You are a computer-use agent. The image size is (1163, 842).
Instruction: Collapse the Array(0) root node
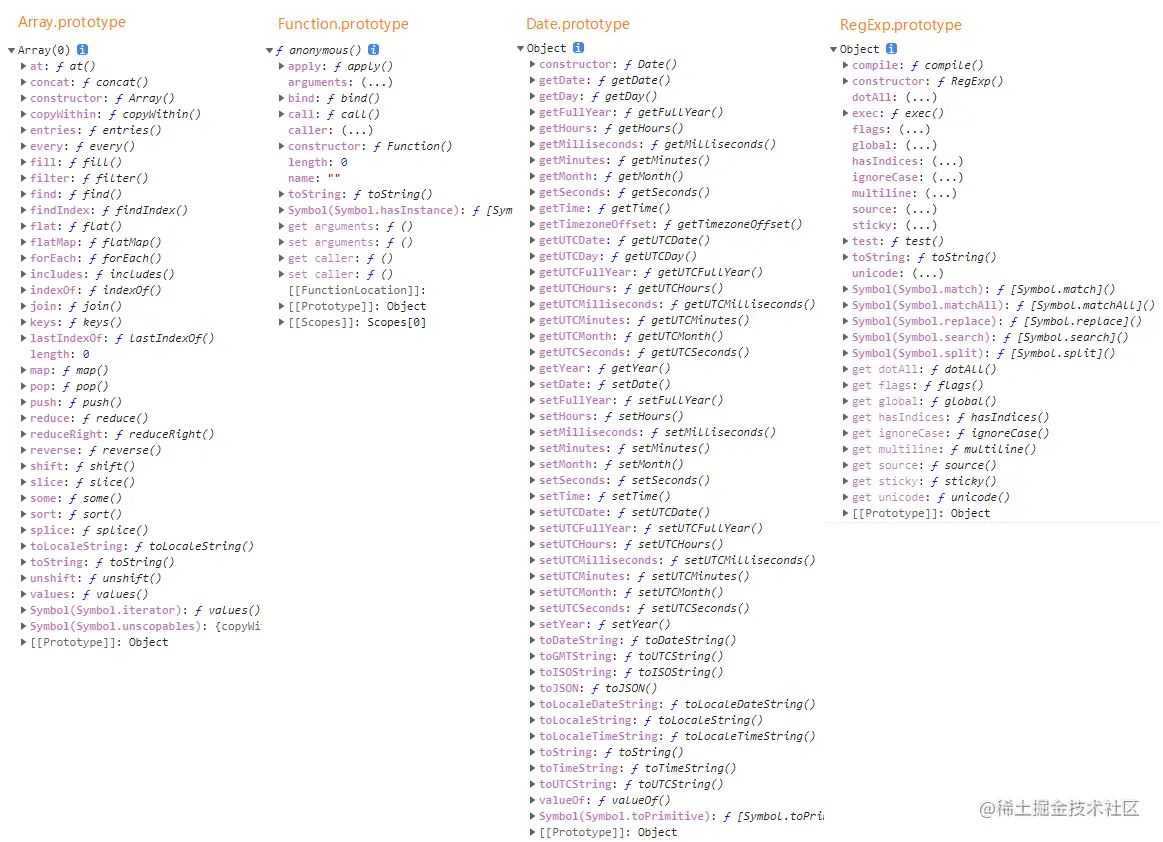click(x=11, y=50)
